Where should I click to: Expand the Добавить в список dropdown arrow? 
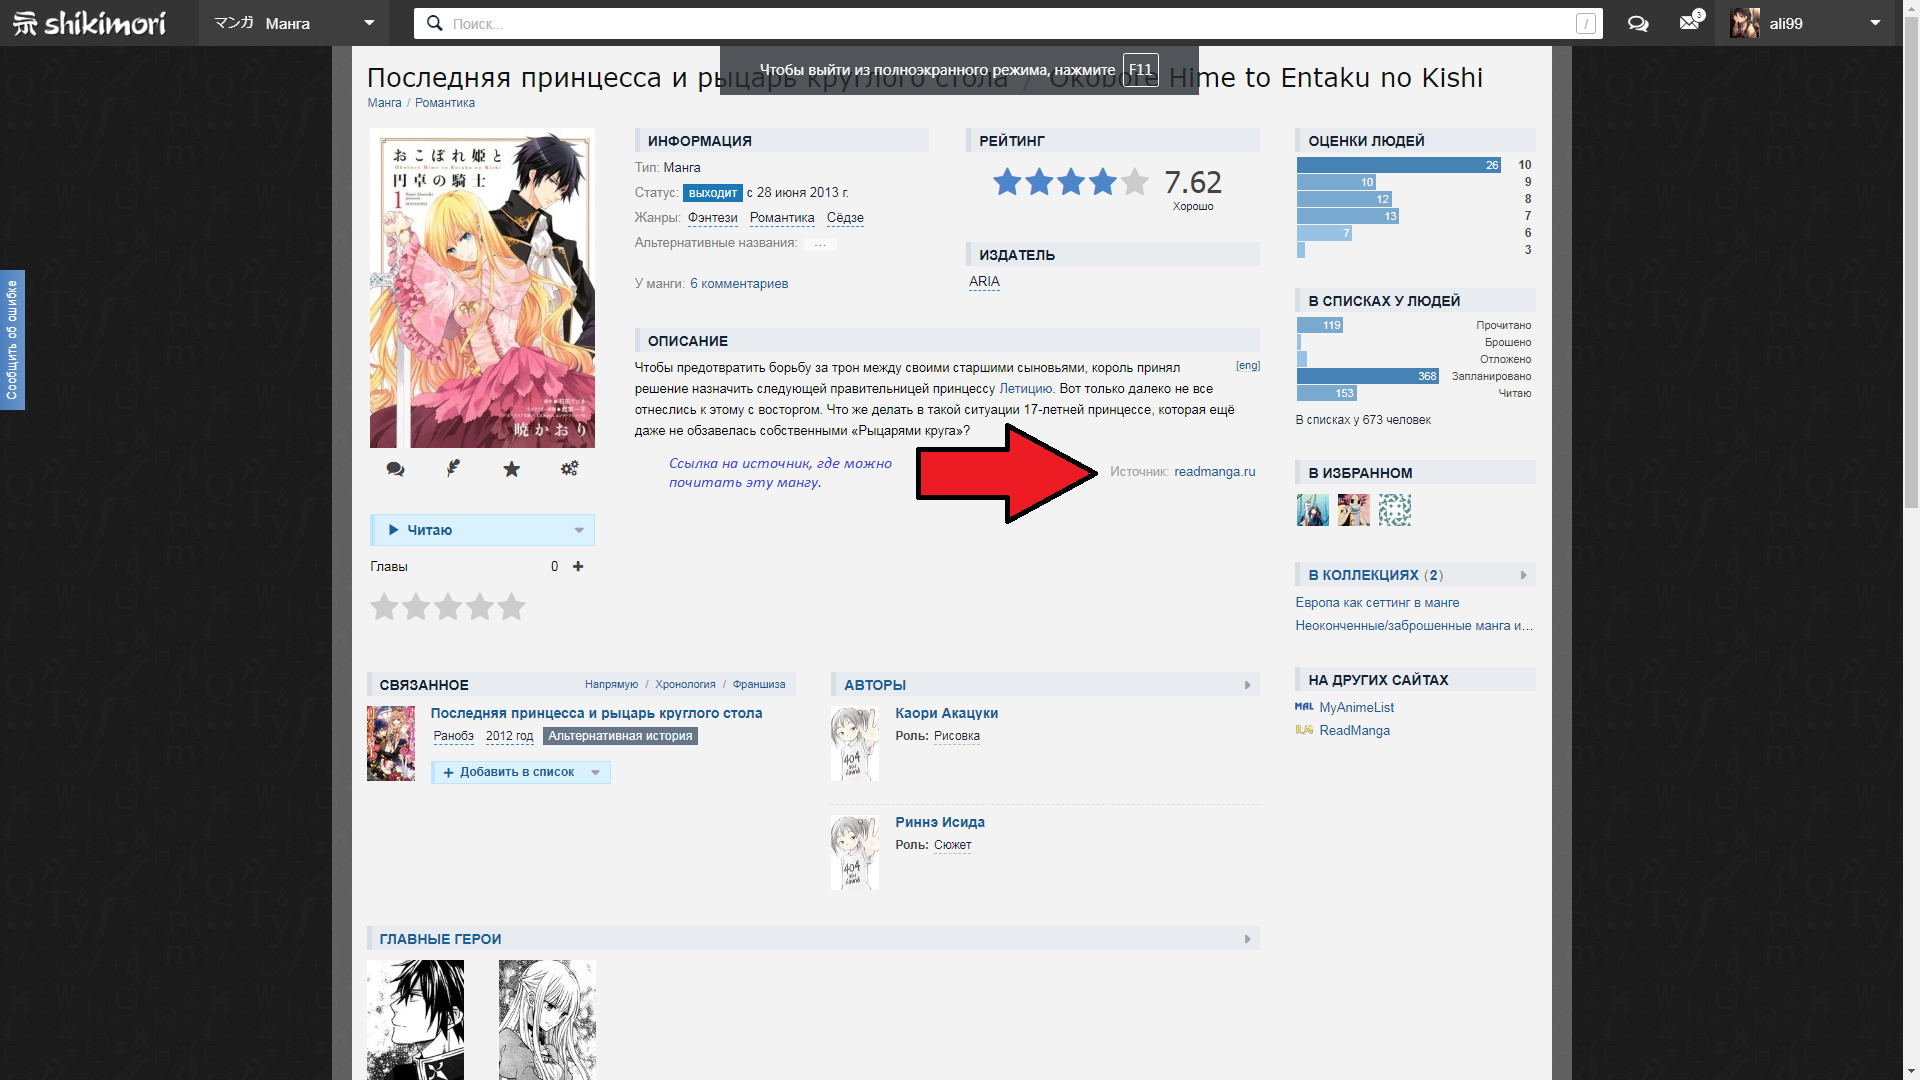click(596, 772)
